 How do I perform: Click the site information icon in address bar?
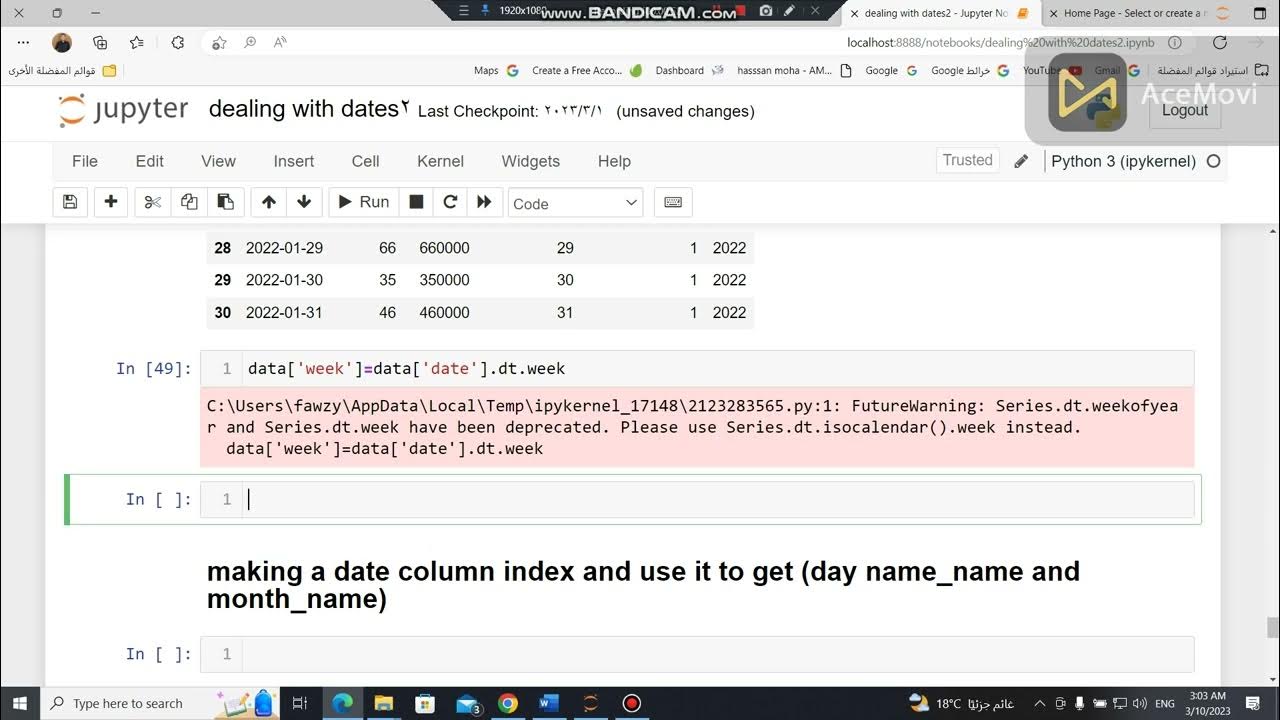pos(1175,43)
